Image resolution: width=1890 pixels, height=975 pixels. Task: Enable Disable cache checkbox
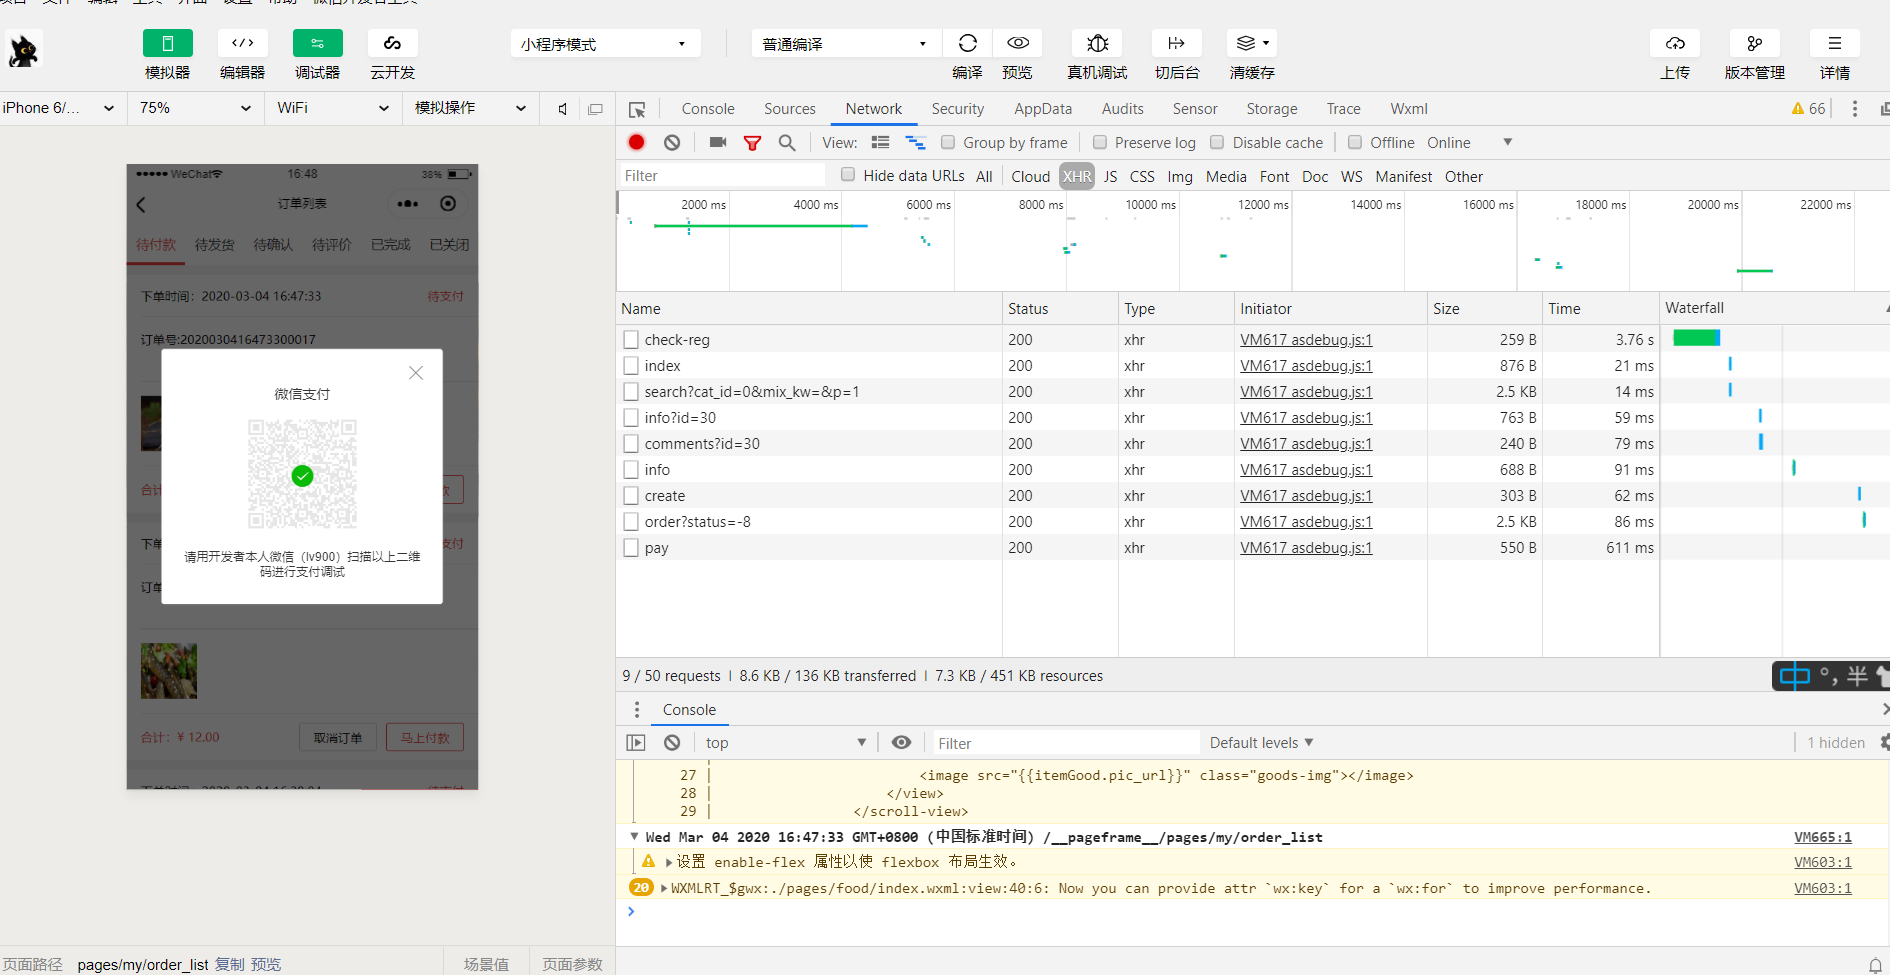pos(1217,142)
